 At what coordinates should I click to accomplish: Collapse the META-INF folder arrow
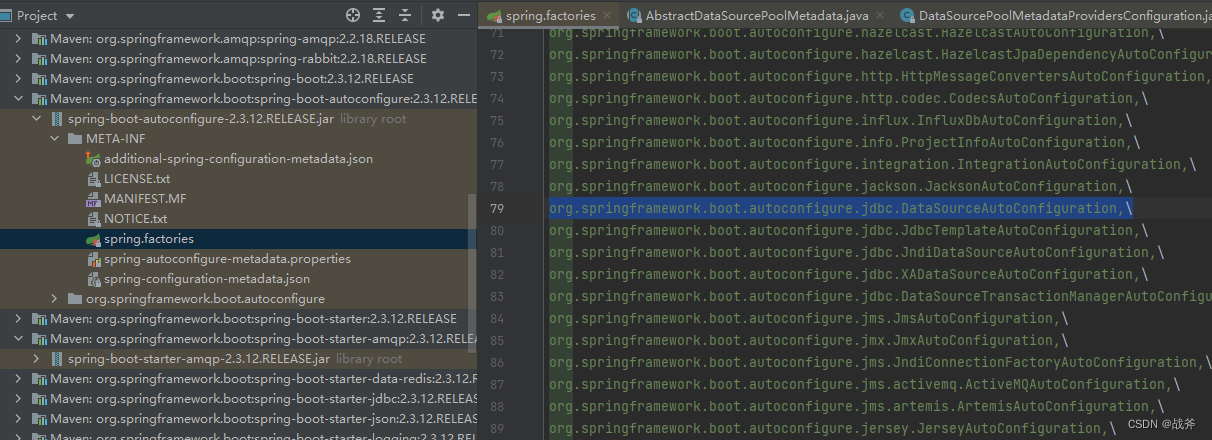(x=56, y=138)
